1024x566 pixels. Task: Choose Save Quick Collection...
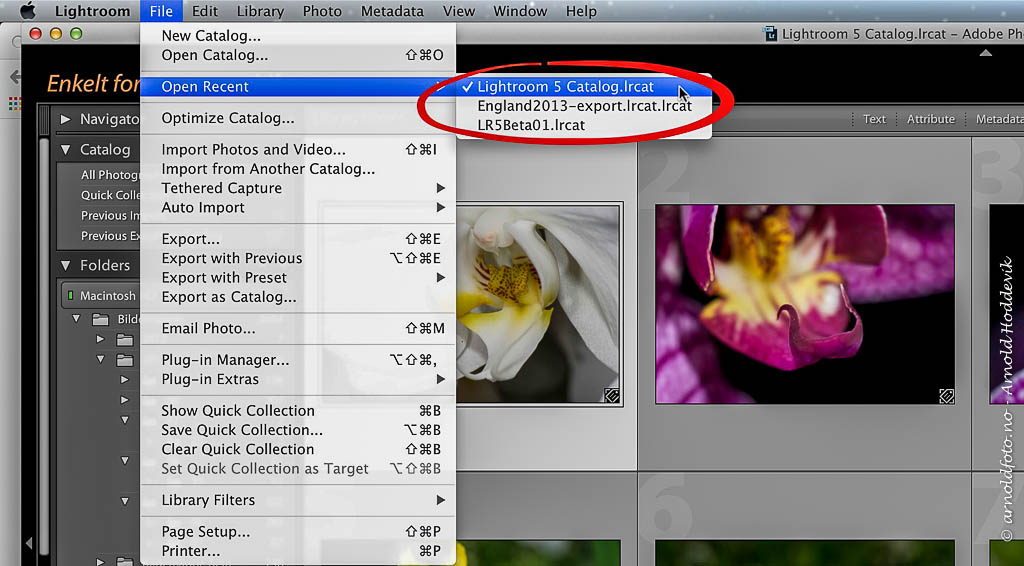298,430
